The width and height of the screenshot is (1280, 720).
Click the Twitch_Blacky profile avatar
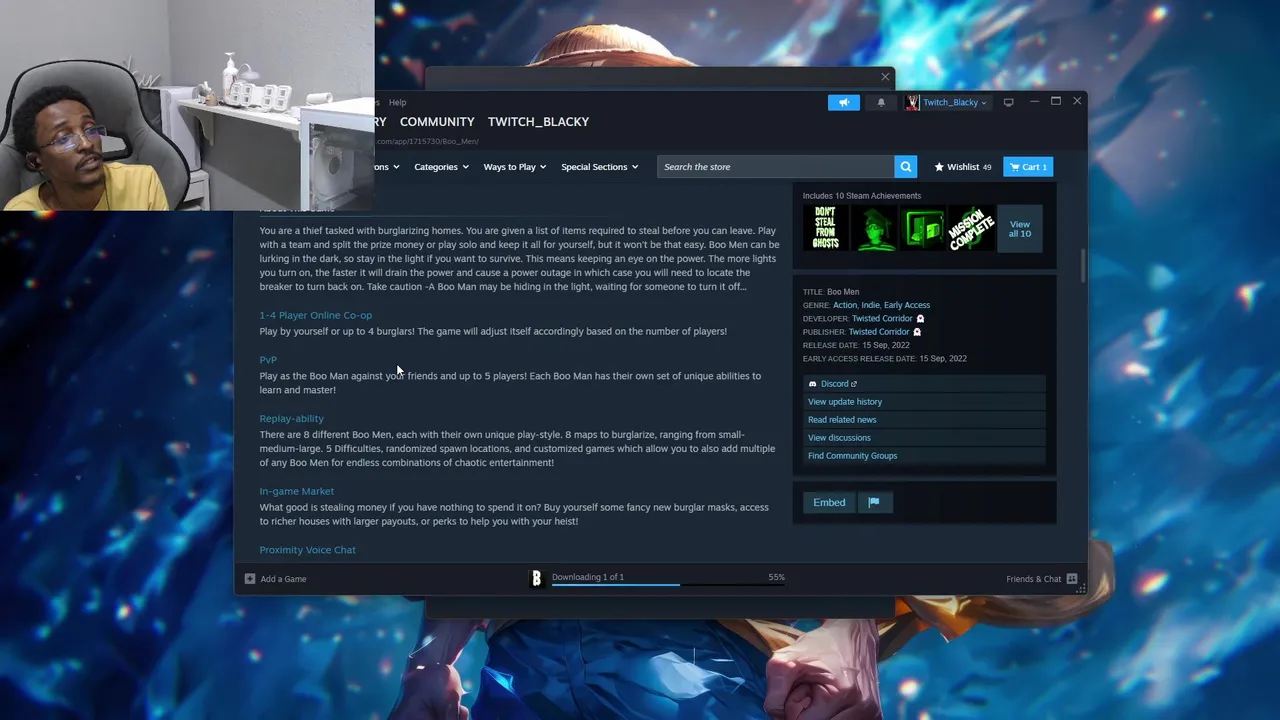pyautogui.click(x=912, y=102)
